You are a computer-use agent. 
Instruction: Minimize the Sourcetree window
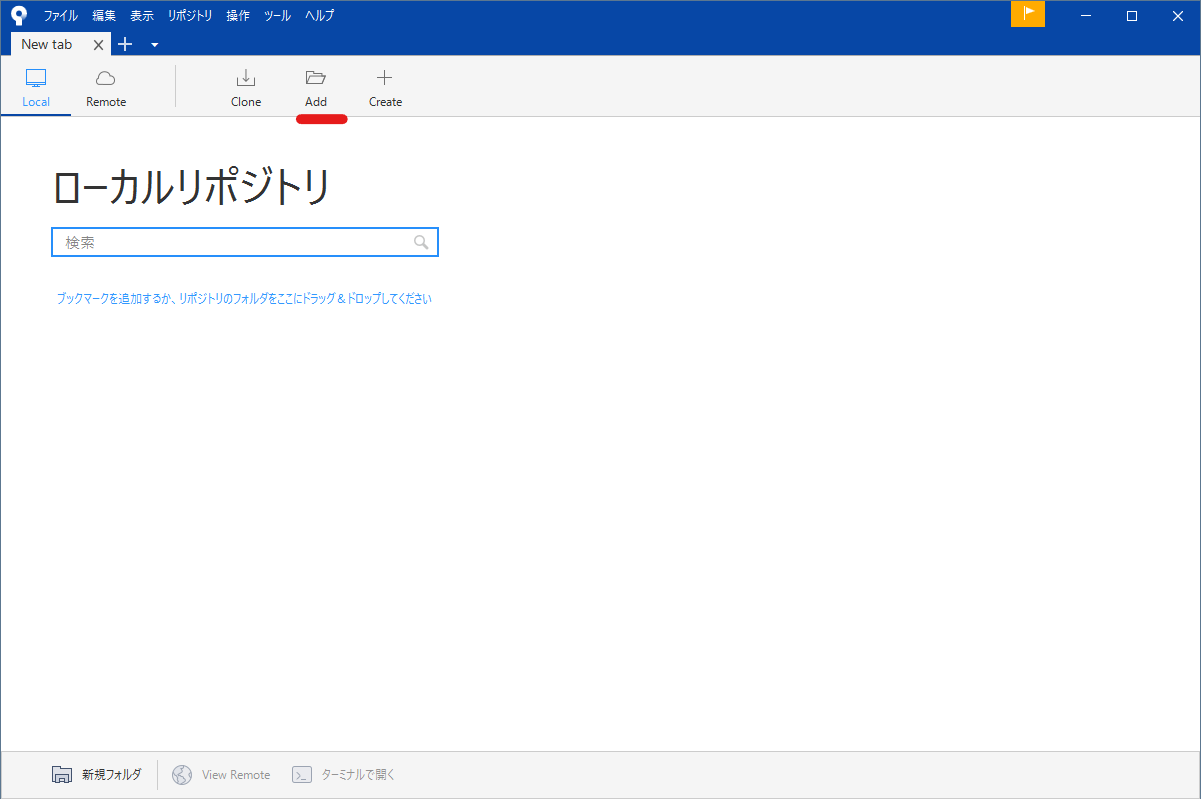point(1087,15)
